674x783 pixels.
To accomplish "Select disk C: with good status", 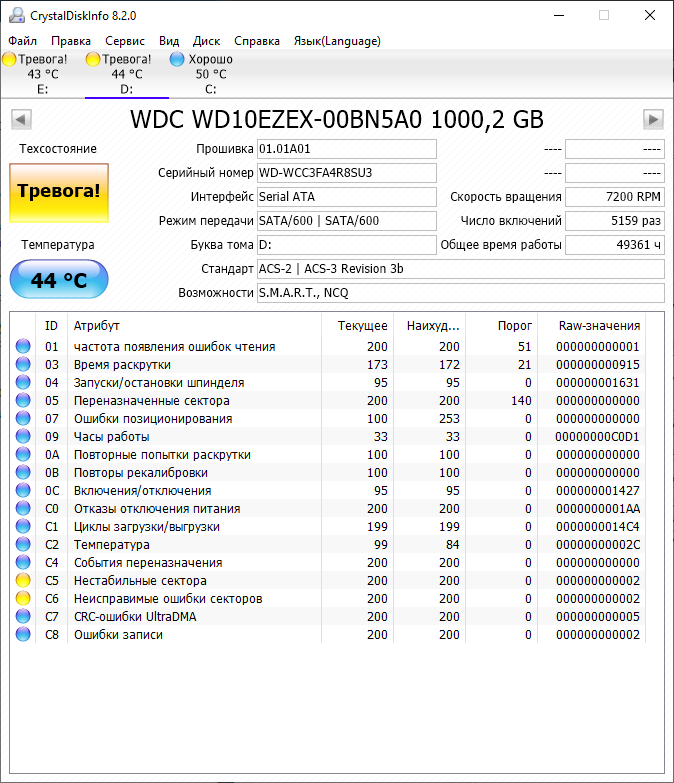I will [211, 74].
